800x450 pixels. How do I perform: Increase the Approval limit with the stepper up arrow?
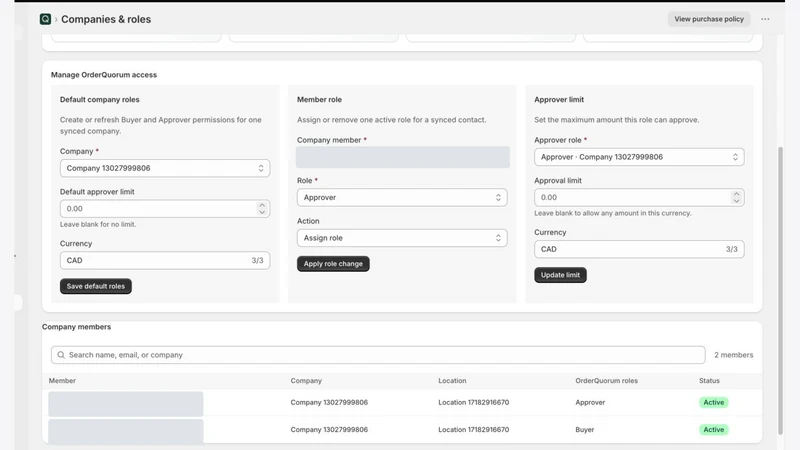tap(736, 194)
